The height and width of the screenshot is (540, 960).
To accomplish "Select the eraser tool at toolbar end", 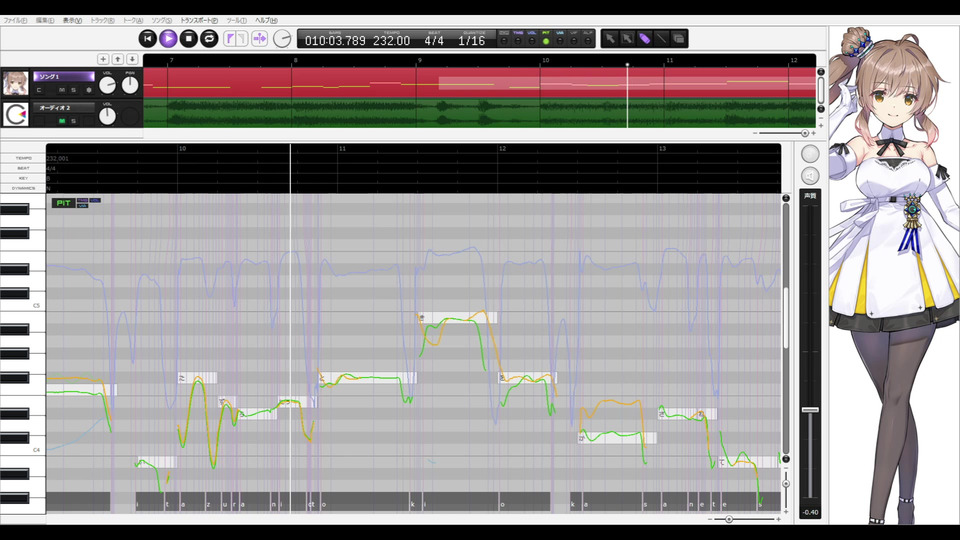I will [678, 39].
